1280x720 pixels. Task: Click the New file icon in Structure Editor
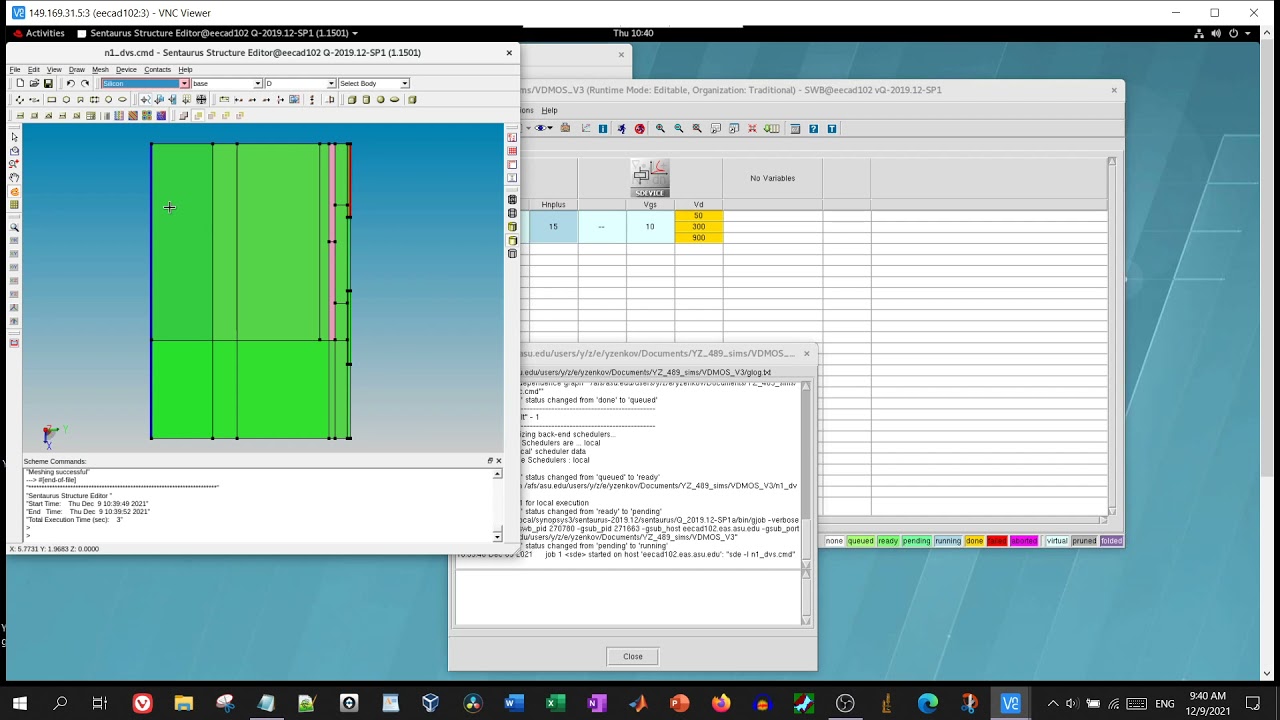[20, 83]
